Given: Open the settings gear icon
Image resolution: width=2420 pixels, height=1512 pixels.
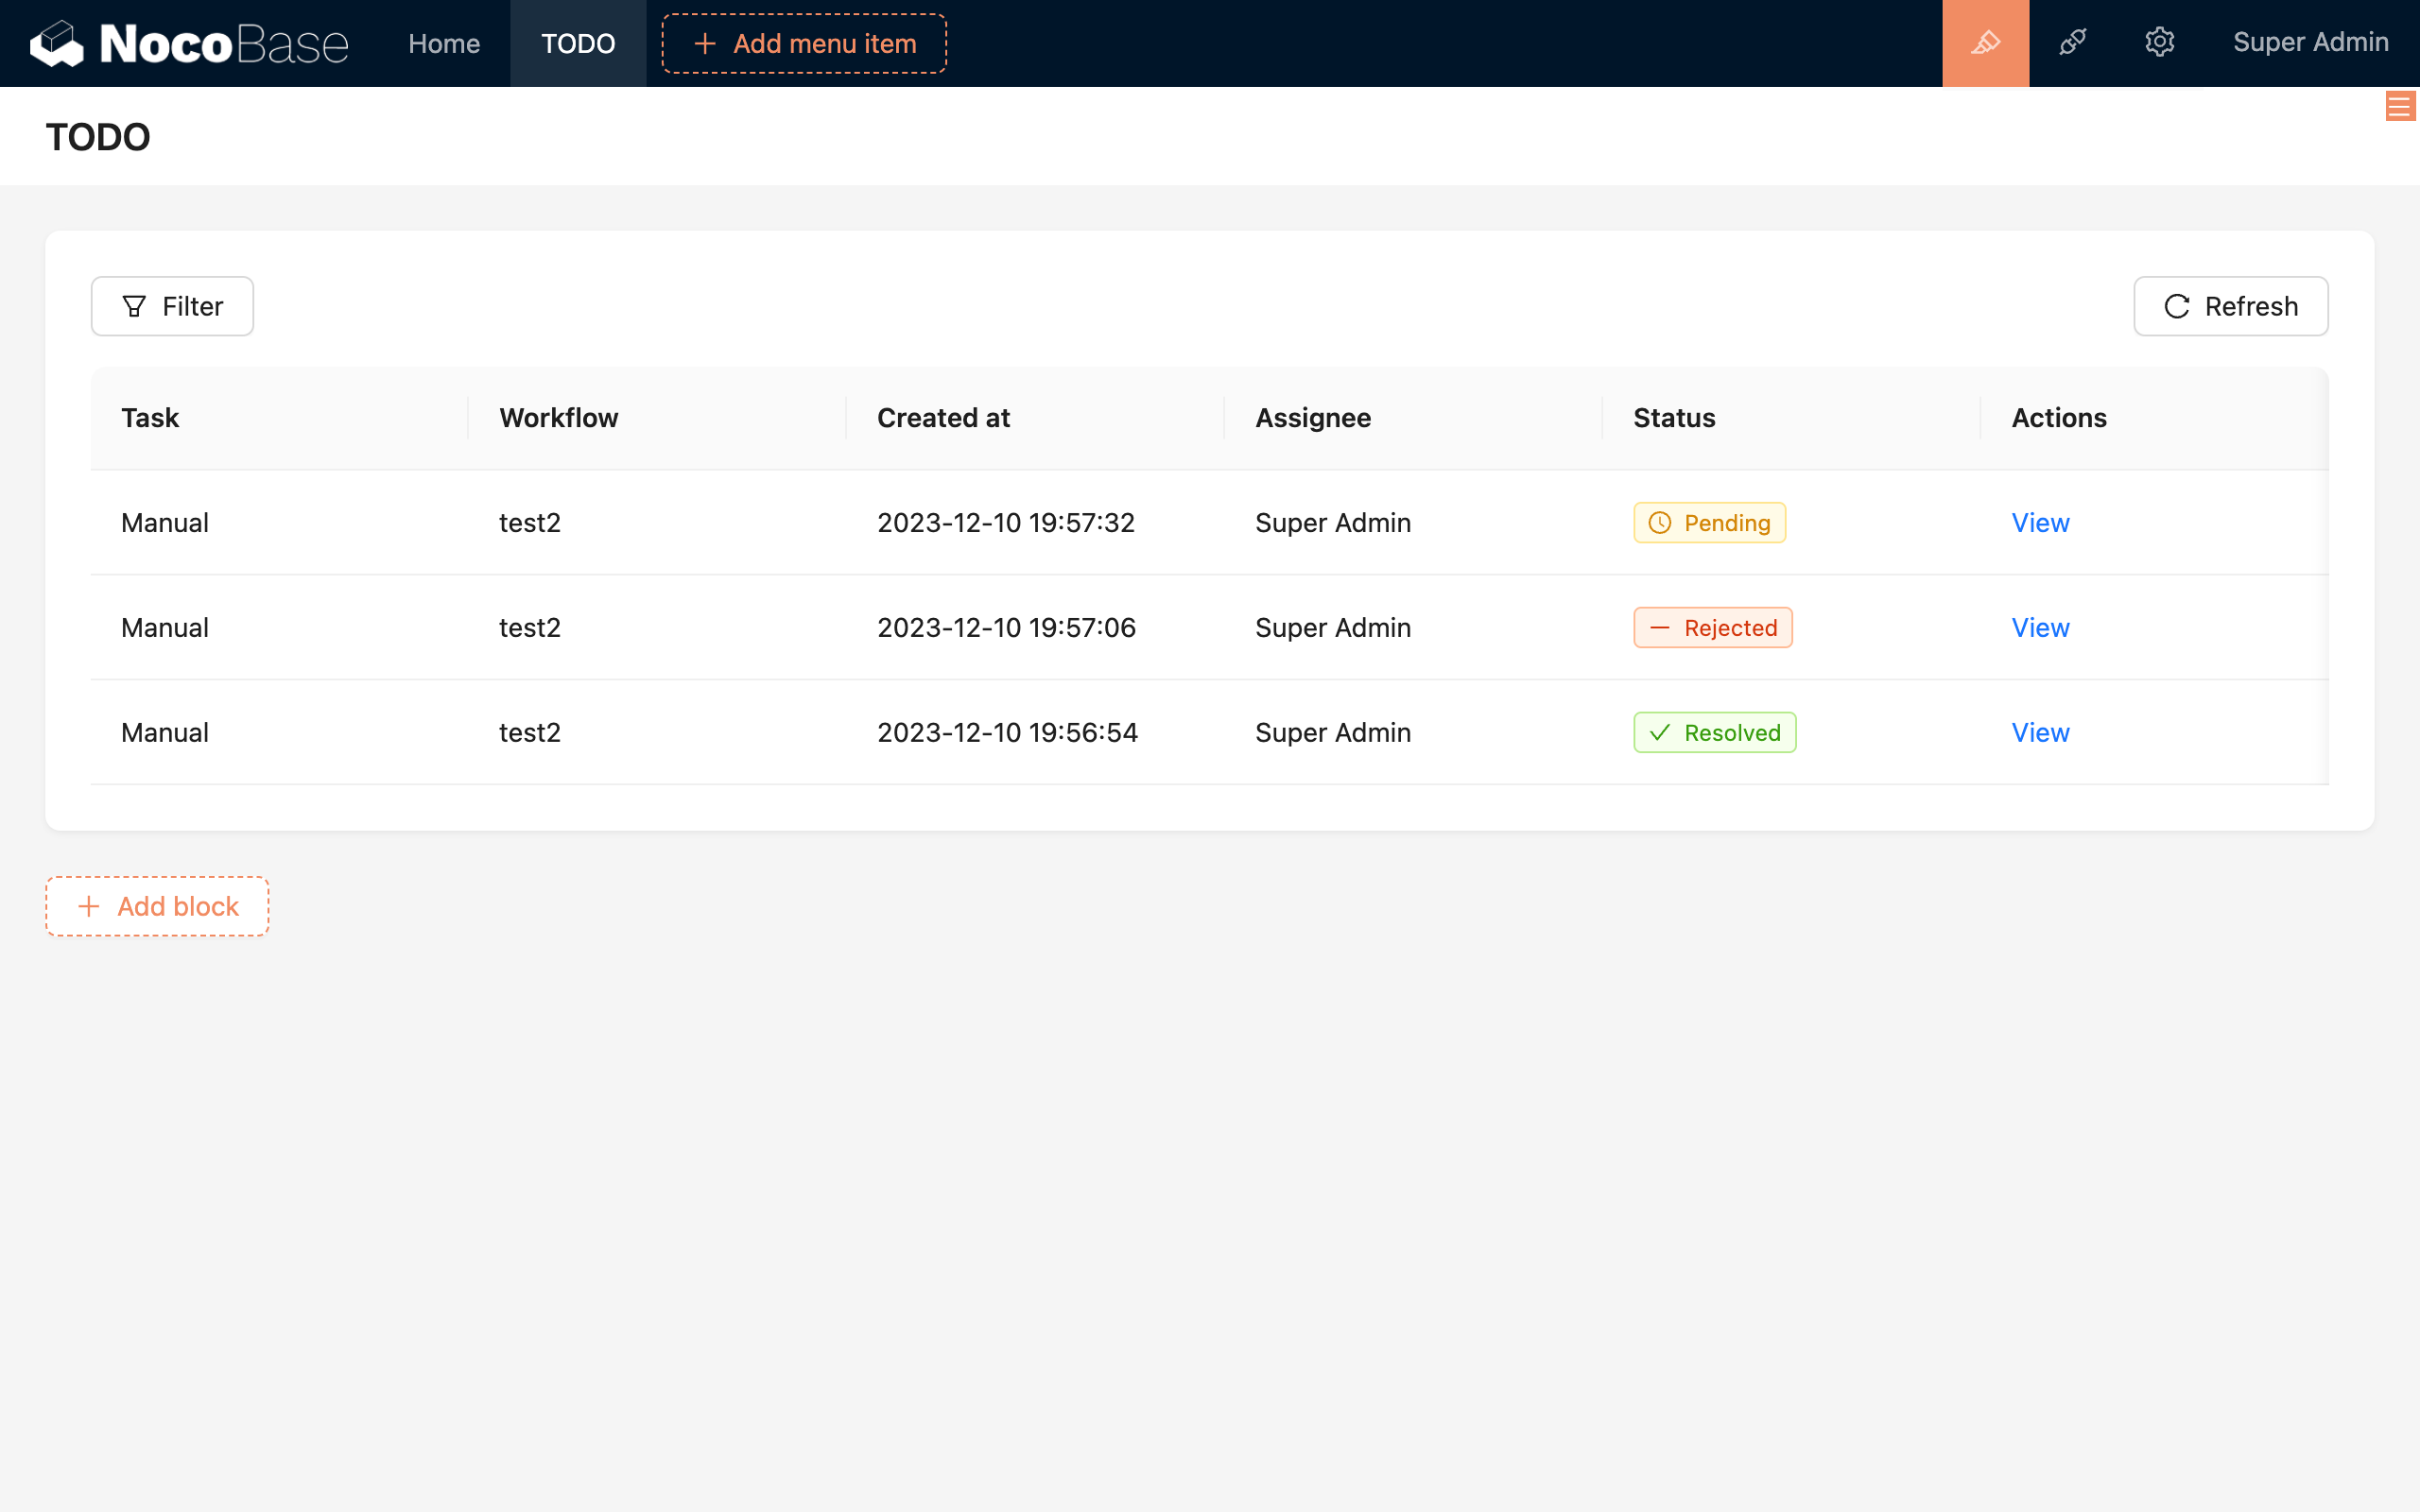Looking at the screenshot, I should [2160, 43].
